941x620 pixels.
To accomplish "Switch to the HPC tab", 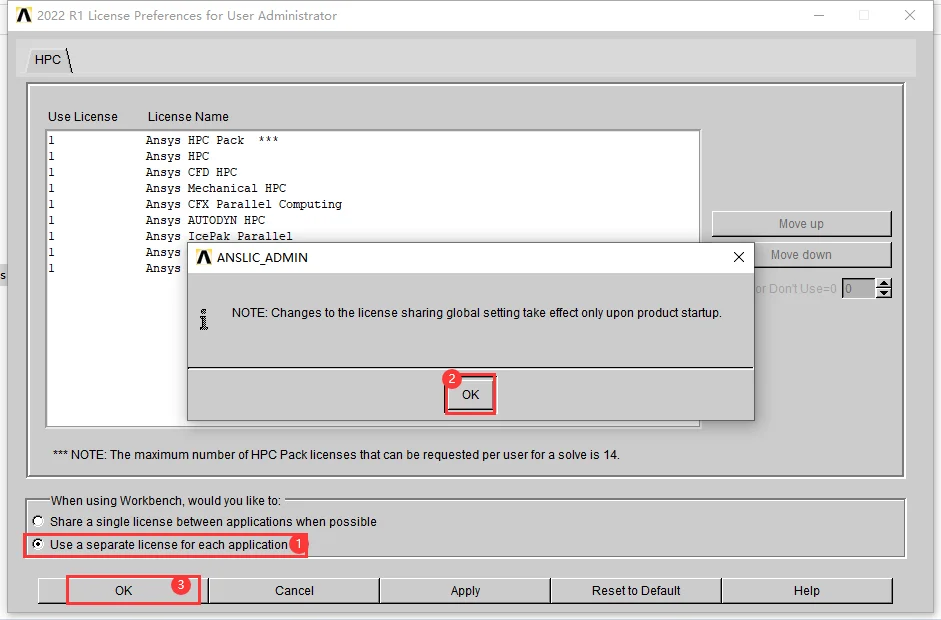I will coord(48,59).
